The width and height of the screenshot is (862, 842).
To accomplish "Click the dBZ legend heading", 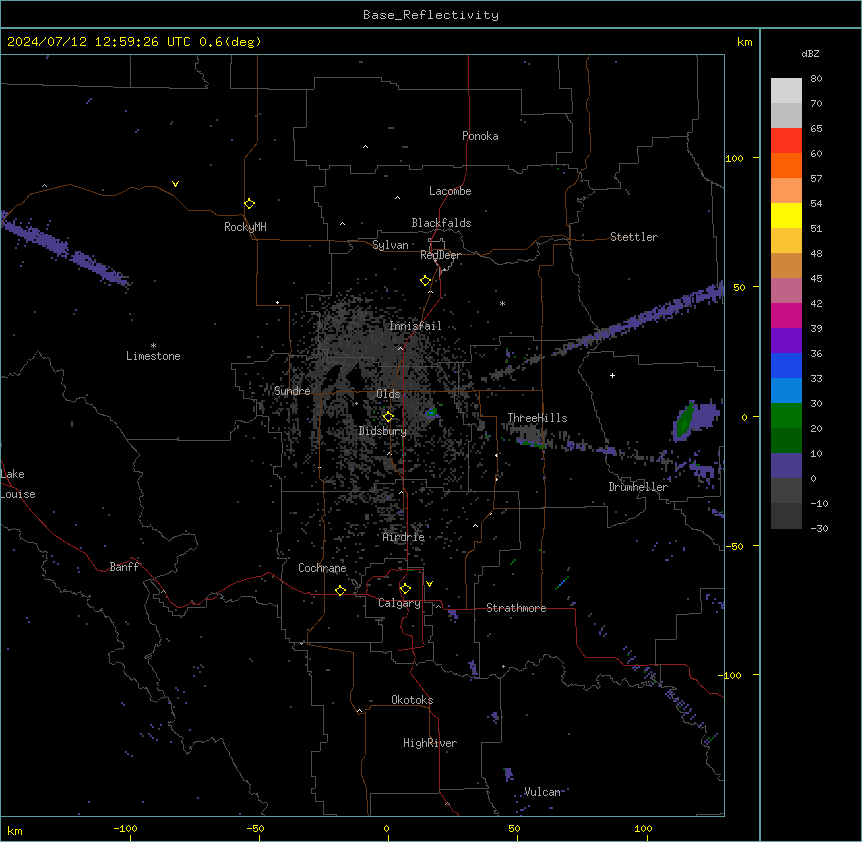I will pos(810,54).
